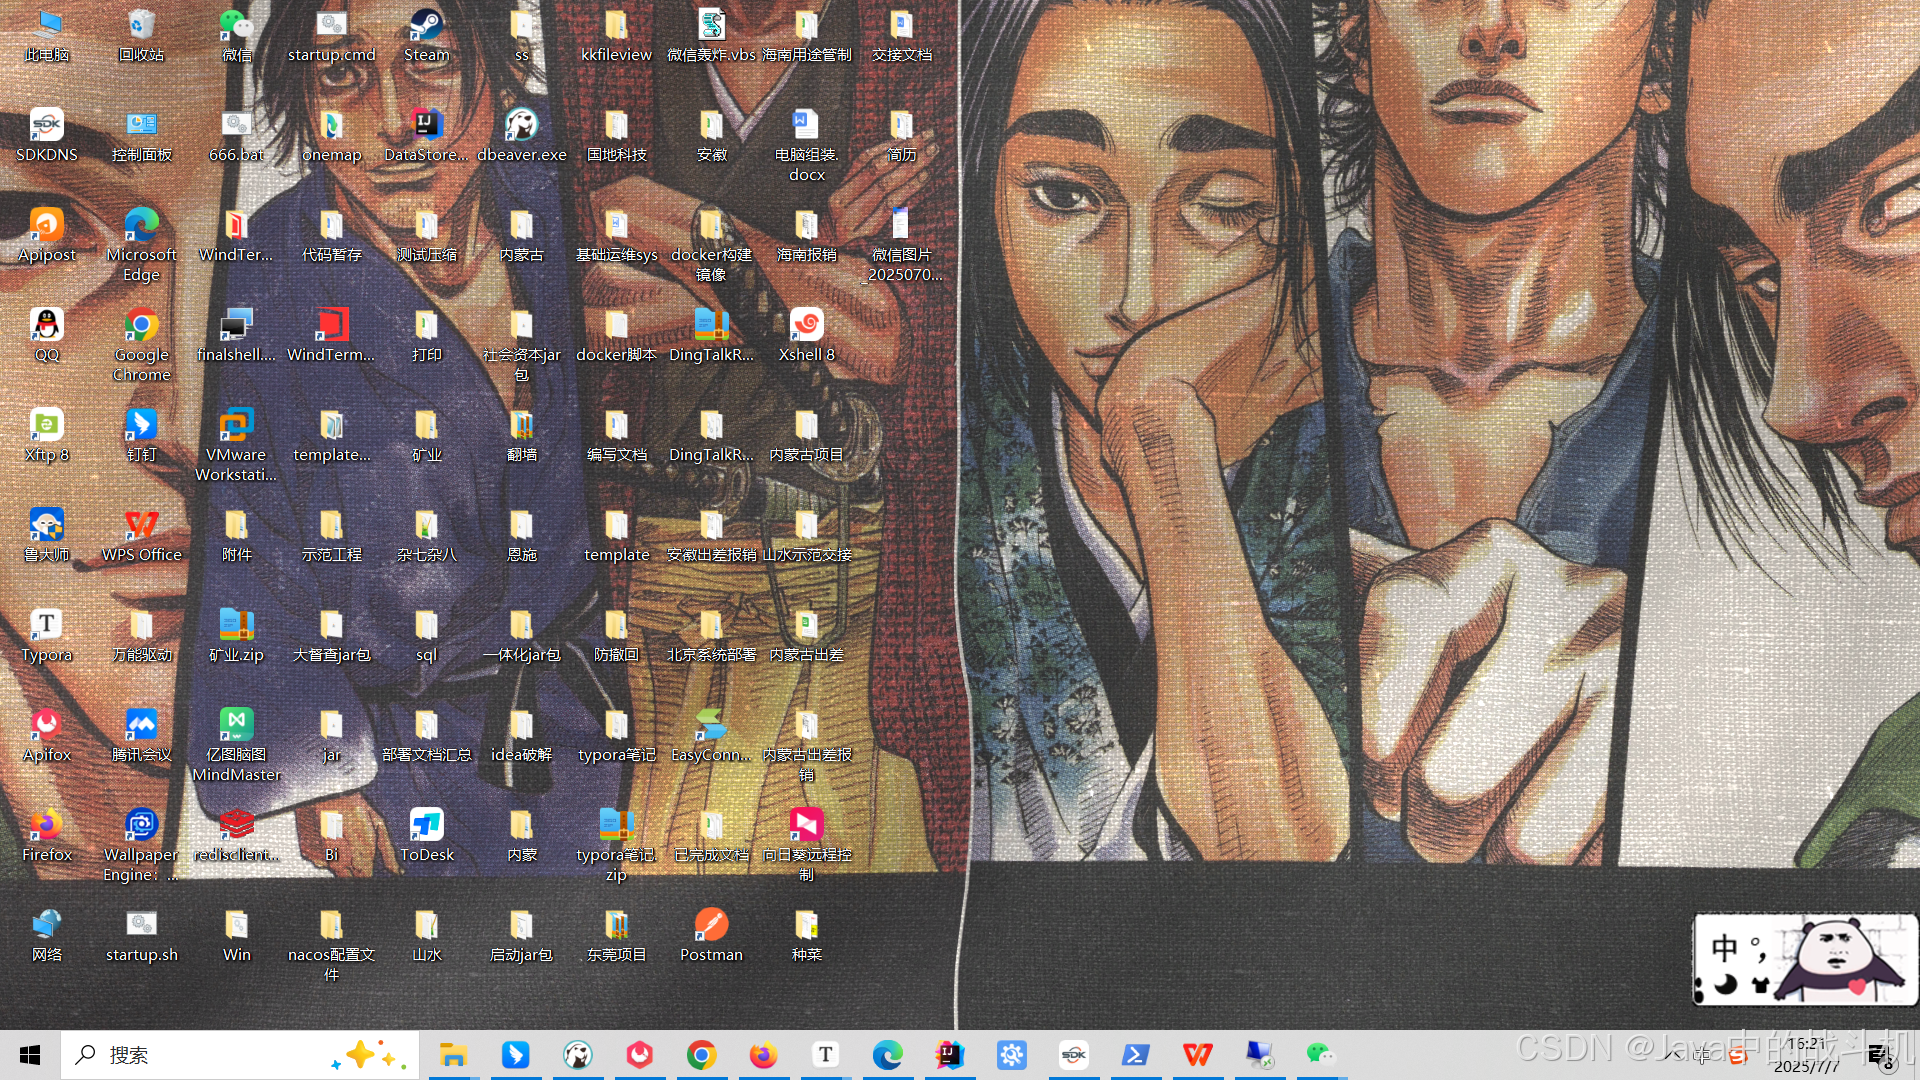Launch Xshell 8 from the desktop
Viewport: 1920px width, 1080px height.
tap(806, 326)
